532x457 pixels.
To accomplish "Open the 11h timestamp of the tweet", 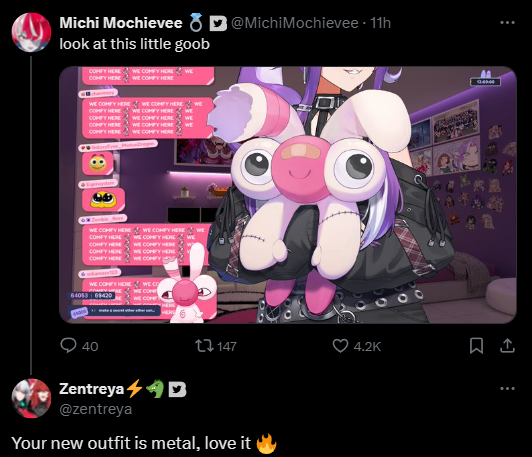I will 380,23.
